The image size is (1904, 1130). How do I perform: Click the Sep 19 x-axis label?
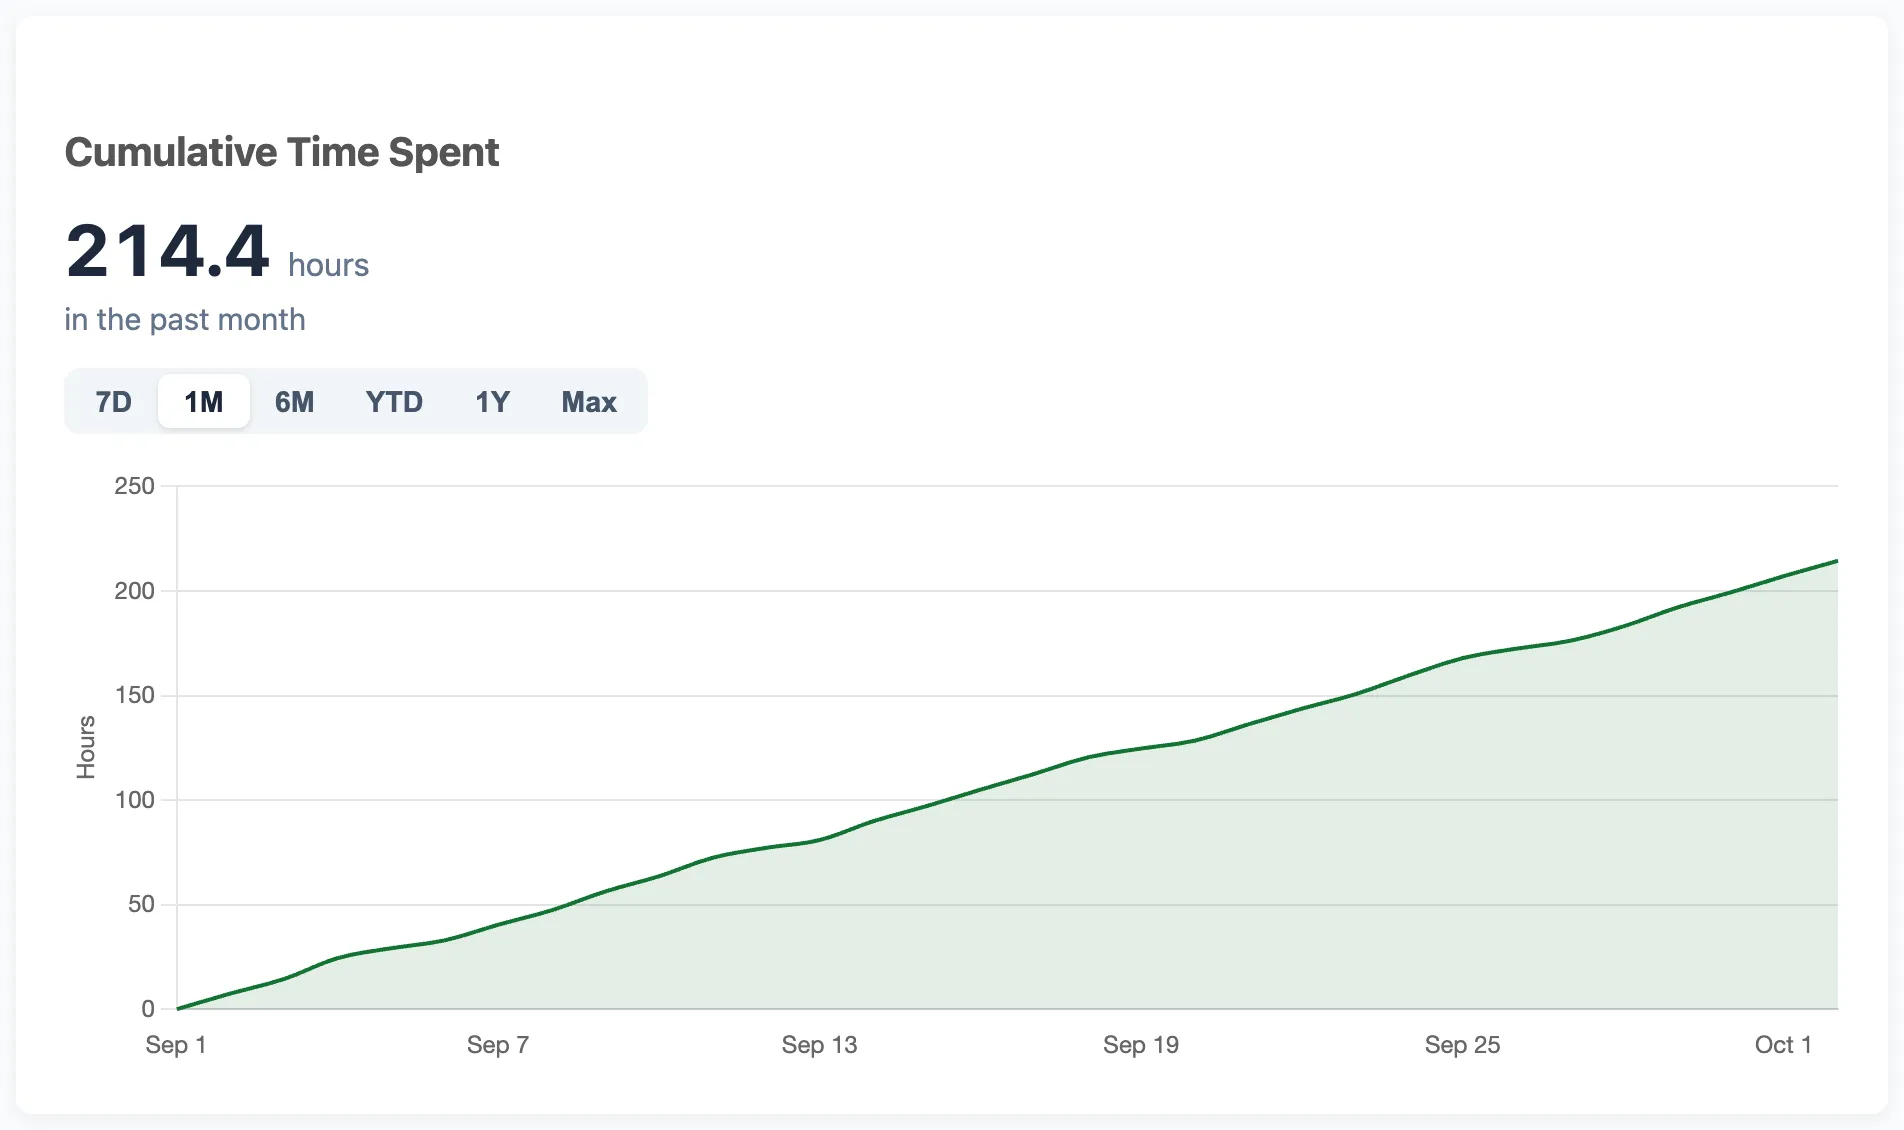tap(1141, 1045)
